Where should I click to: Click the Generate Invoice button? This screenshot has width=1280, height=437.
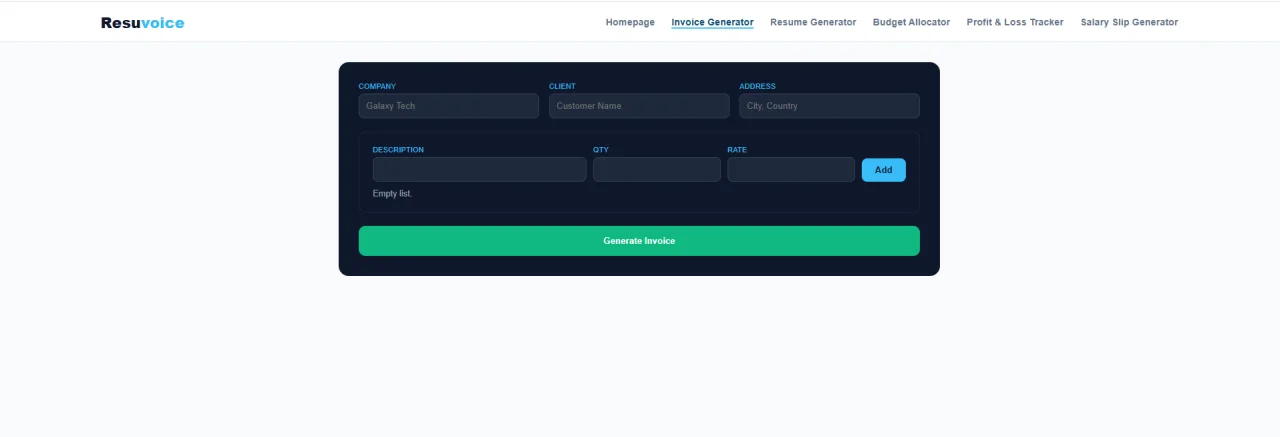click(639, 241)
